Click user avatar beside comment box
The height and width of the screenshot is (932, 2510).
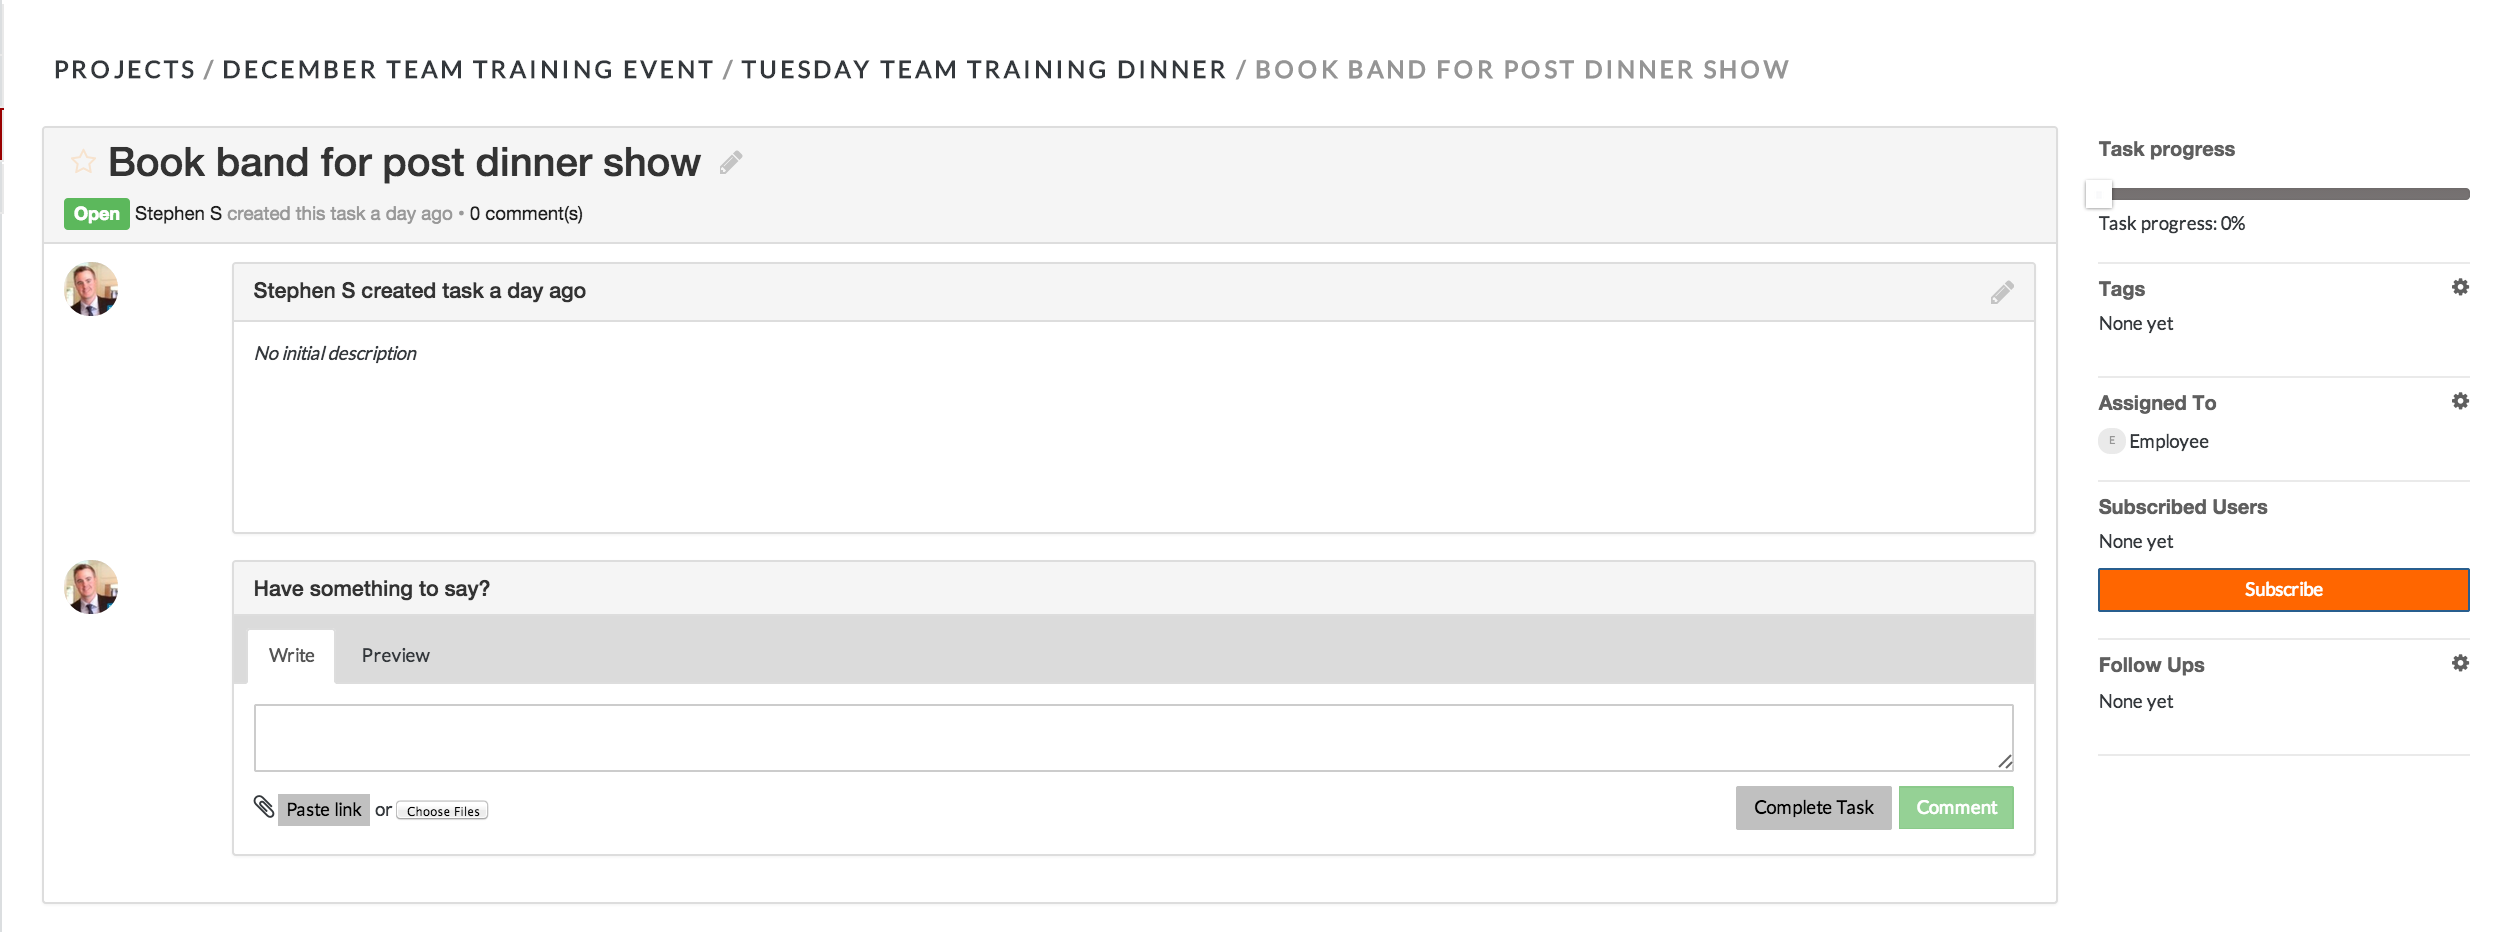click(x=91, y=587)
